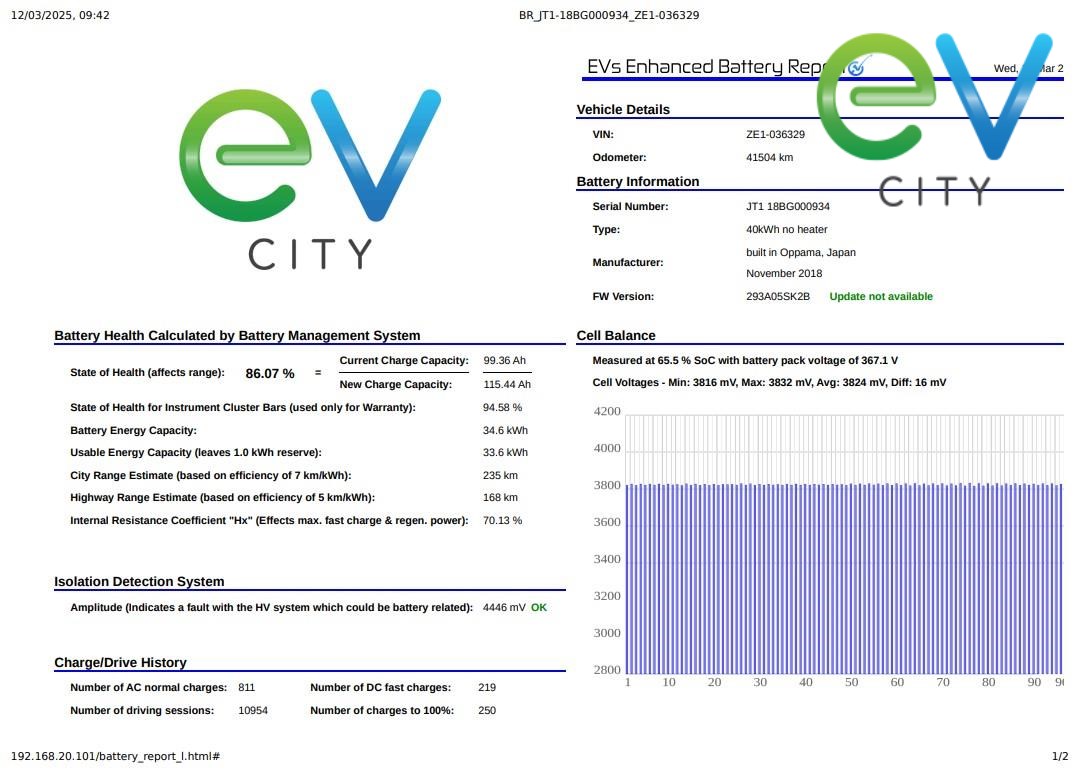Click the "3000" chart axis label

pyautogui.click(x=607, y=633)
